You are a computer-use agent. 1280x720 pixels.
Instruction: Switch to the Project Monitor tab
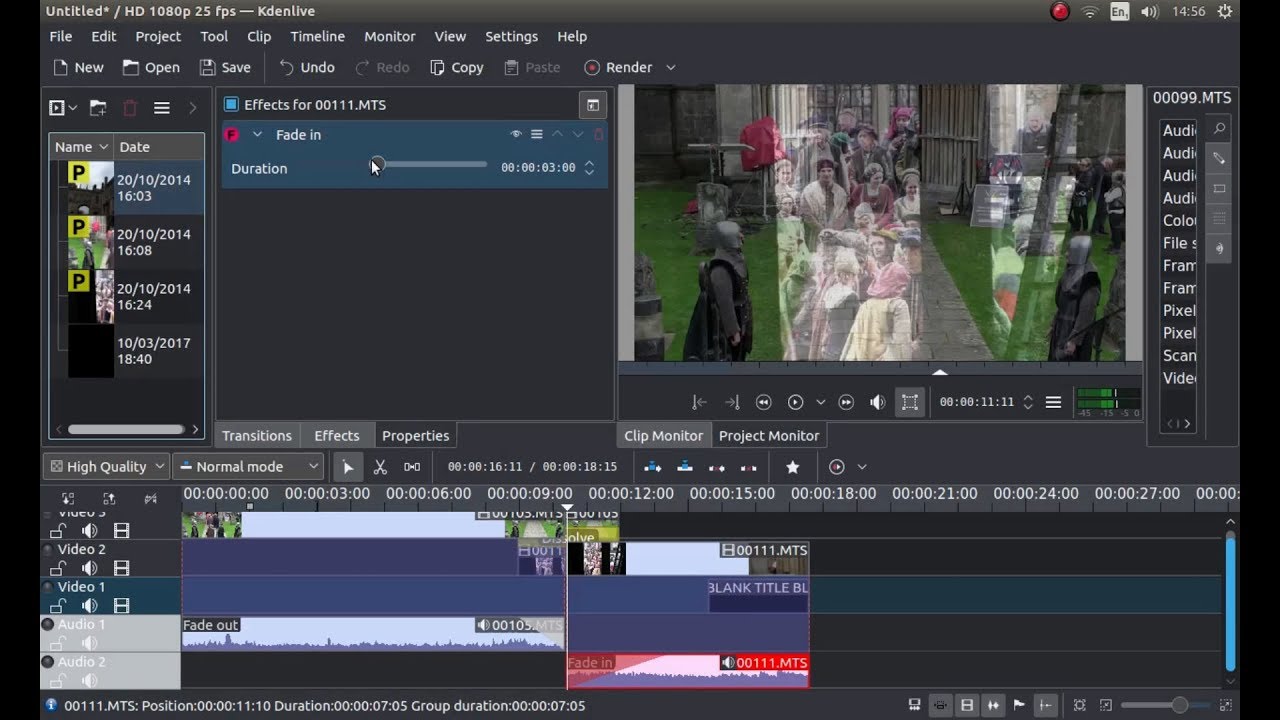point(769,436)
